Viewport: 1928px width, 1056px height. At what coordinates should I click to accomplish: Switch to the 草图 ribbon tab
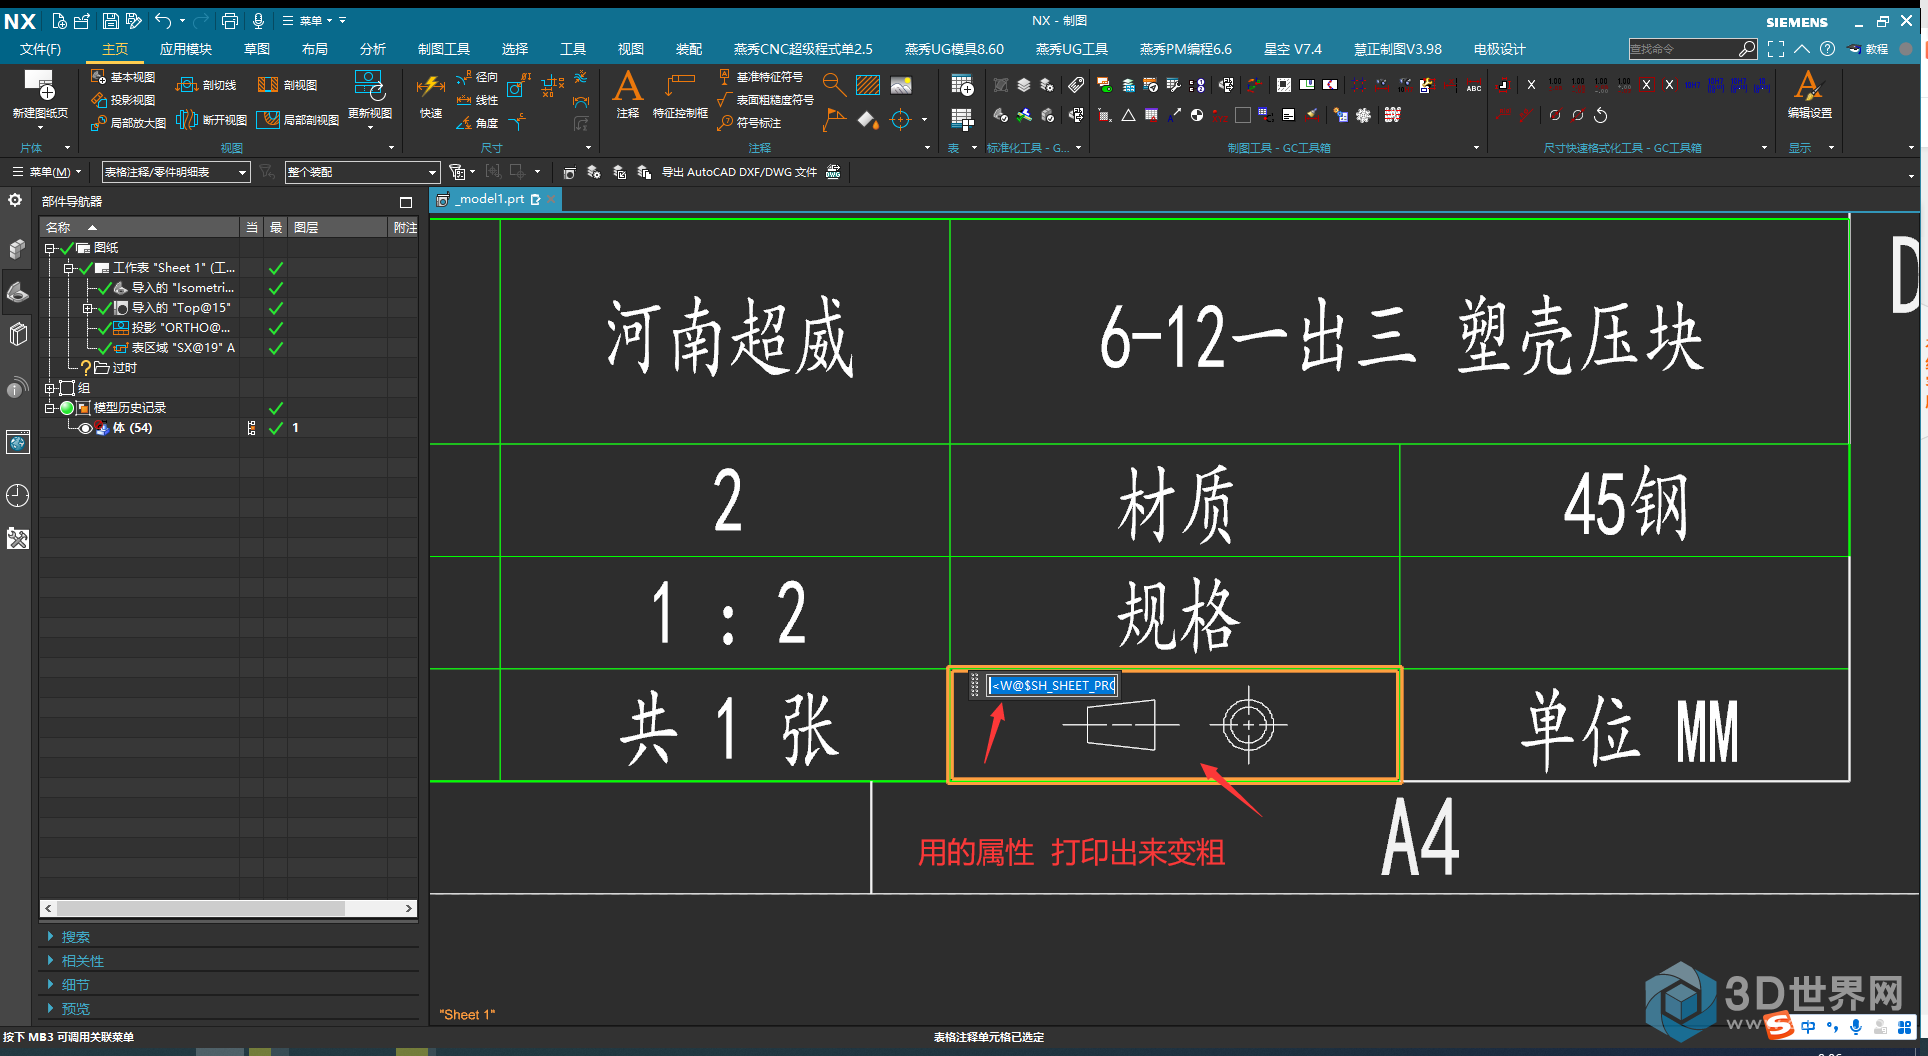coord(257,49)
